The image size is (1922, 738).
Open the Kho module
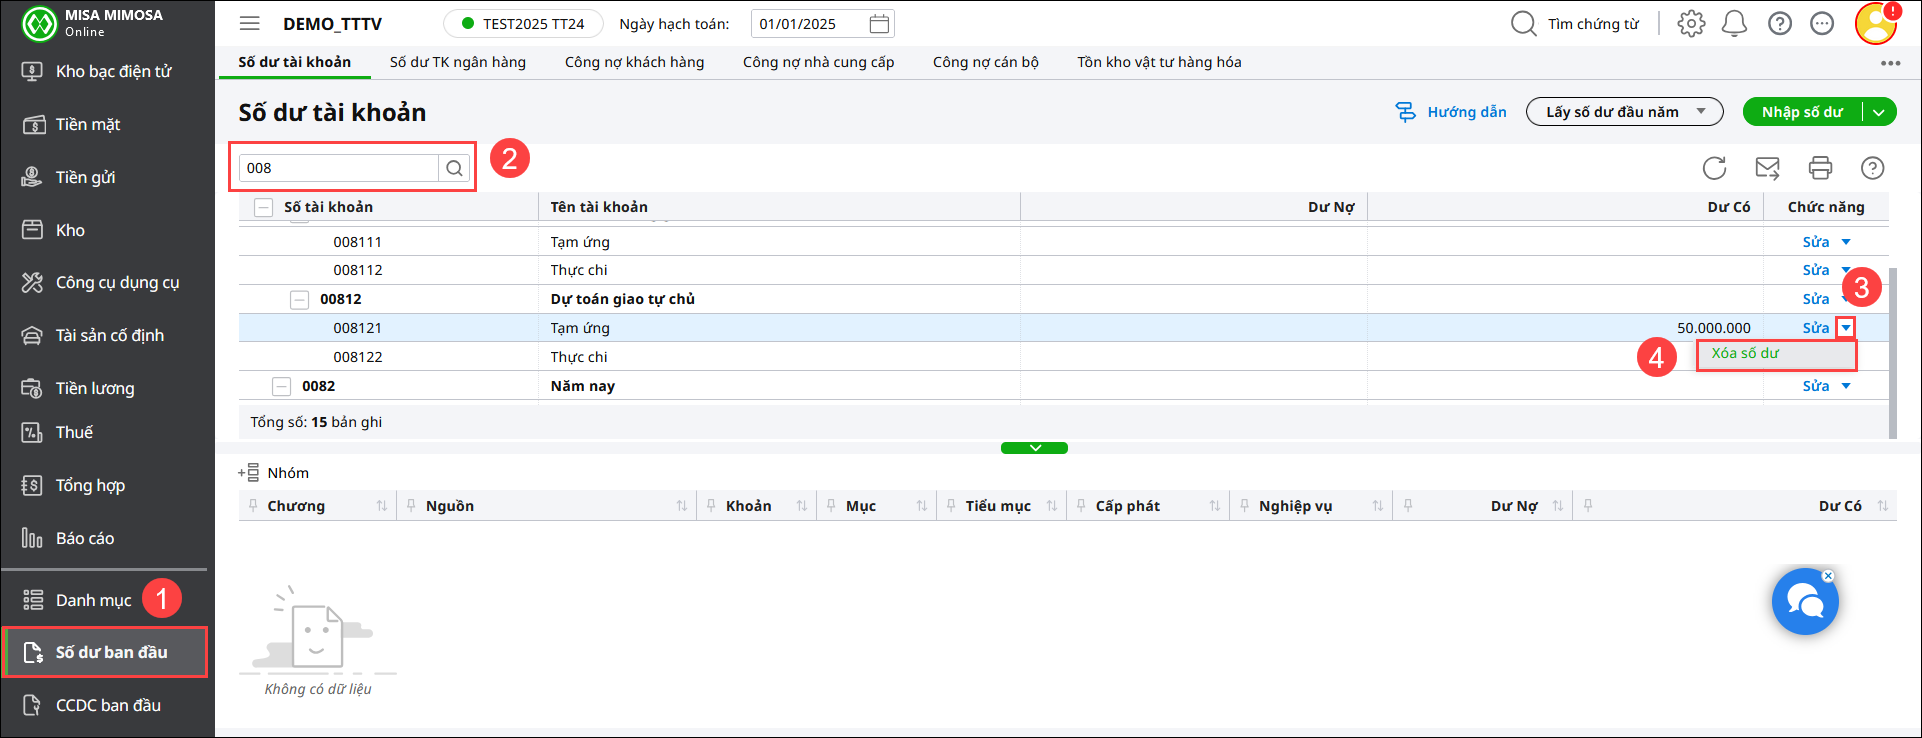[x=54, y=230]
